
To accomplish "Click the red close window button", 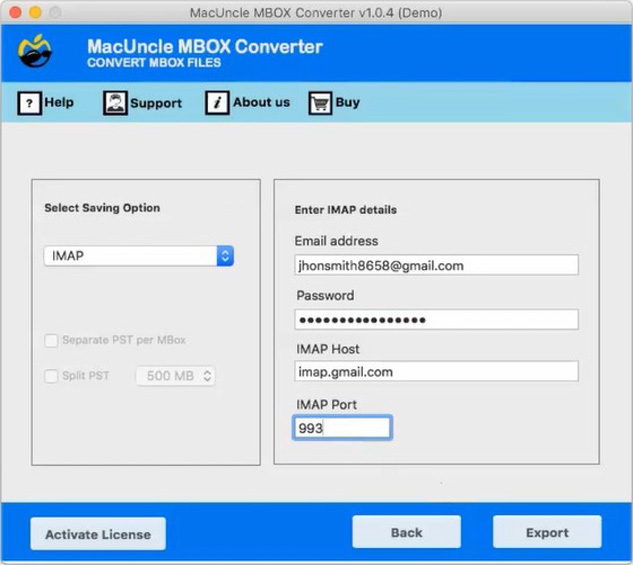I will pos(15,12).
